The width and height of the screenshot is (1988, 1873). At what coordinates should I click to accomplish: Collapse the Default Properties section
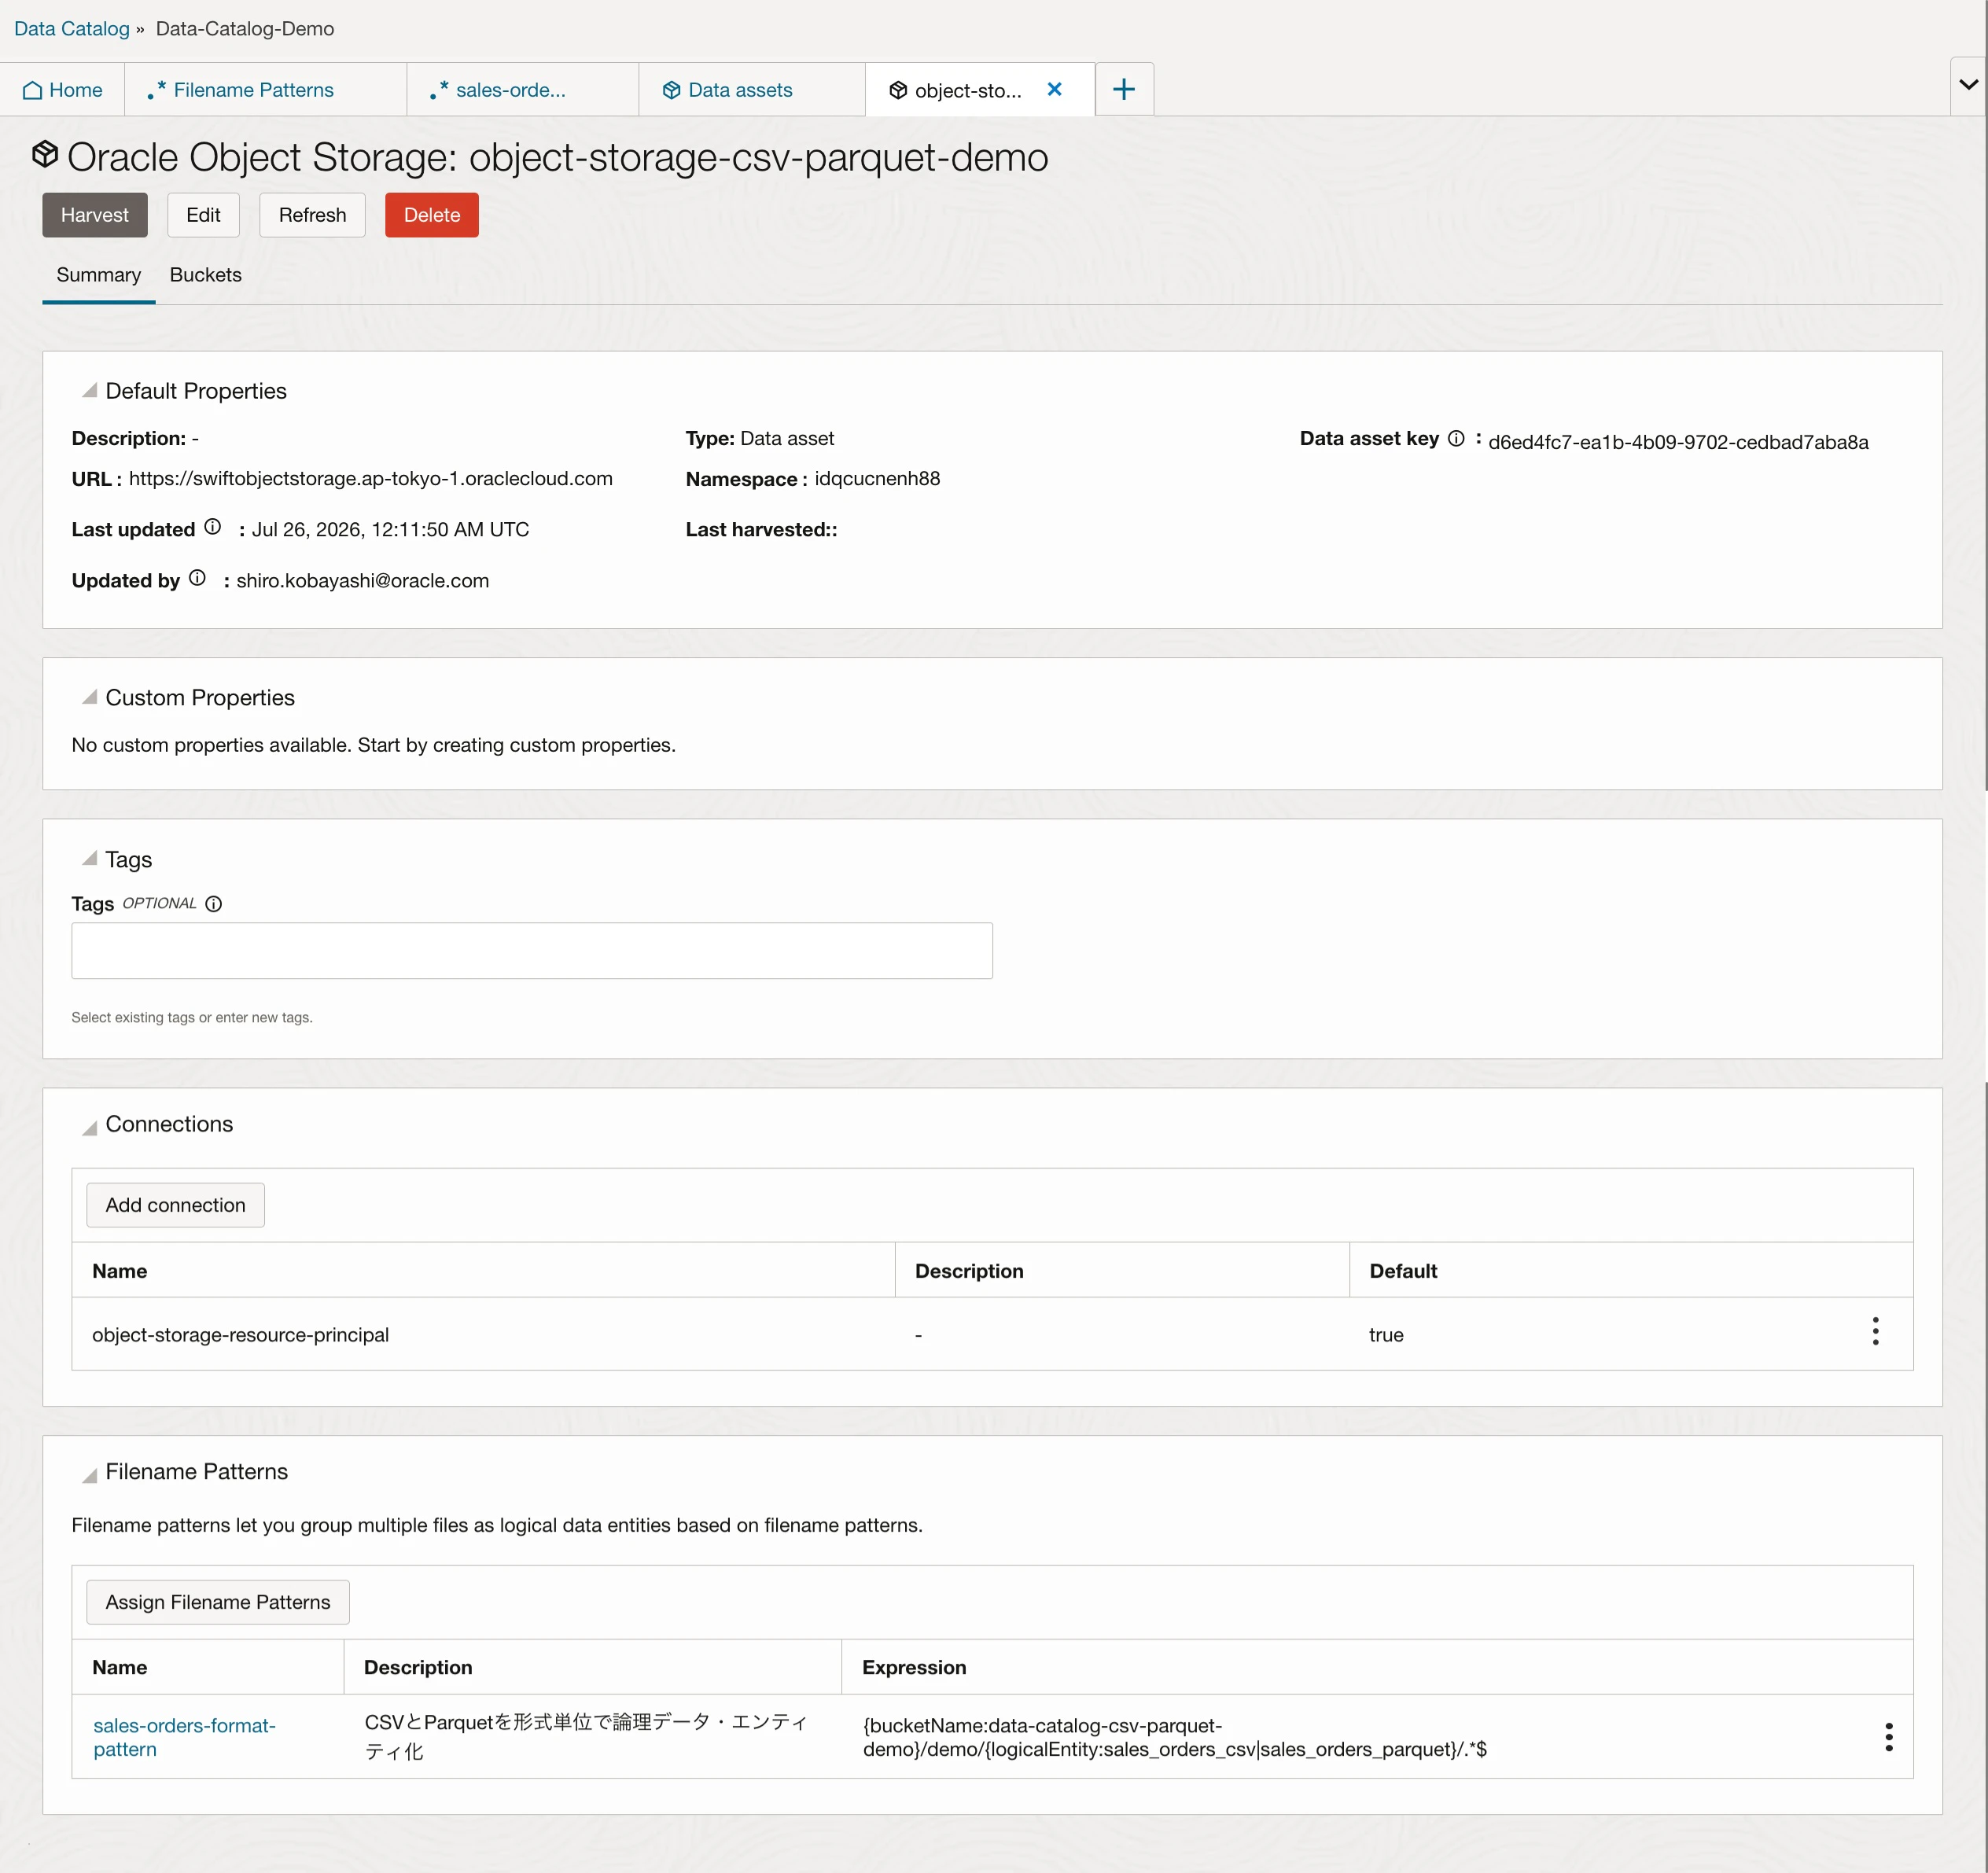(x=89, y=390)
